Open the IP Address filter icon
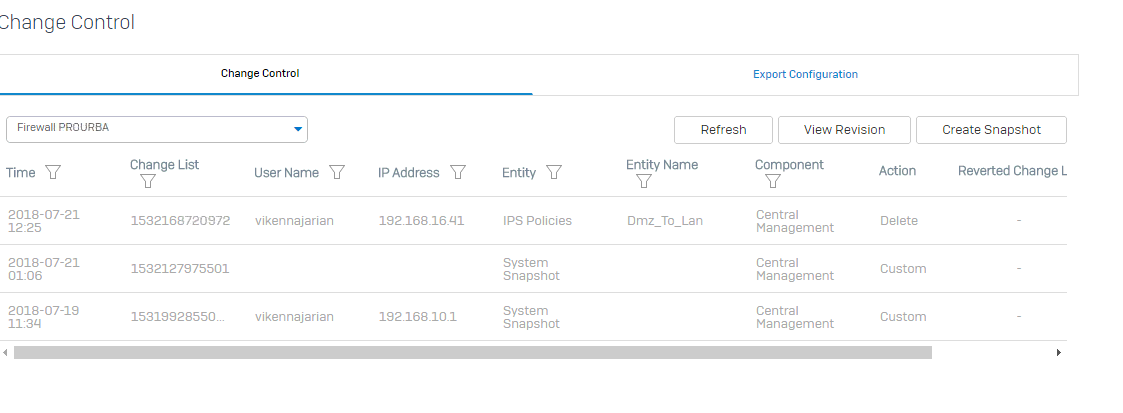 pos(458,173)
